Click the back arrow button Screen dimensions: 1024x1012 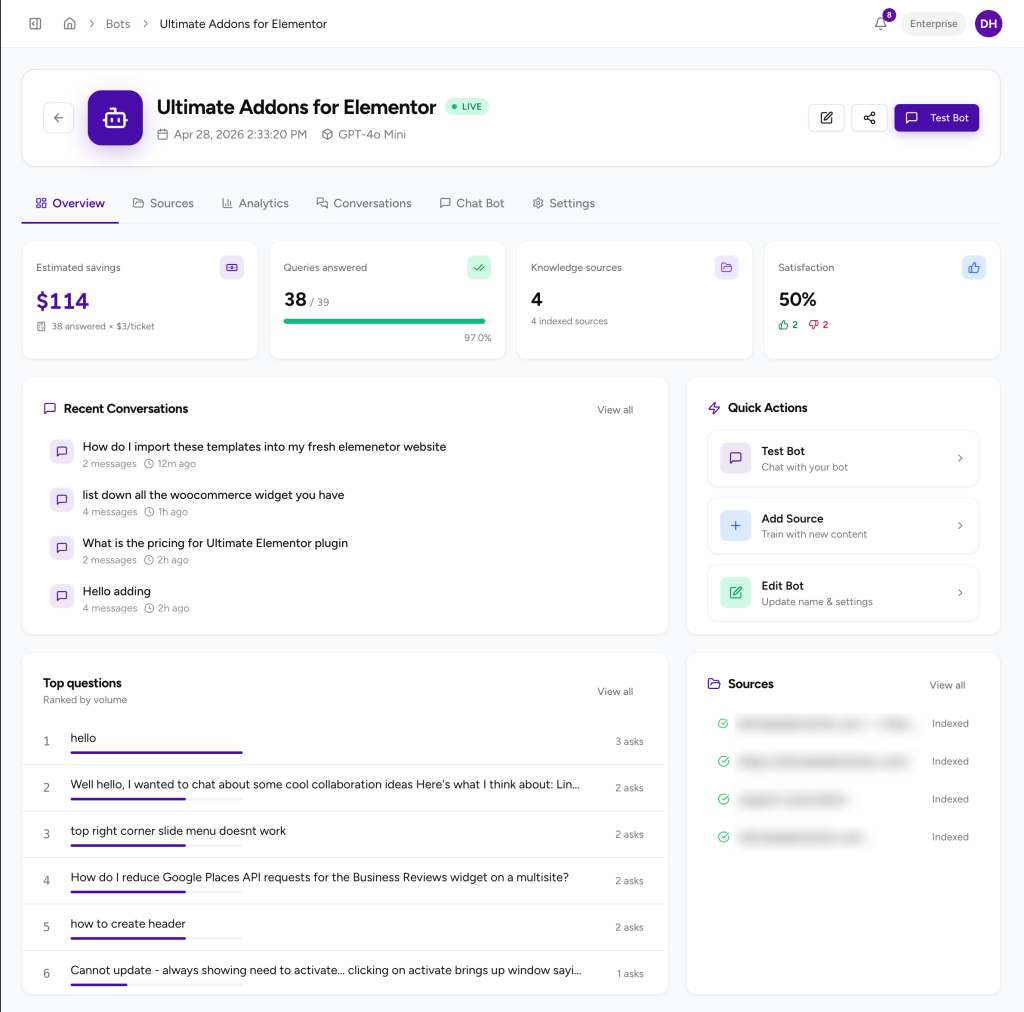(58, 118)
